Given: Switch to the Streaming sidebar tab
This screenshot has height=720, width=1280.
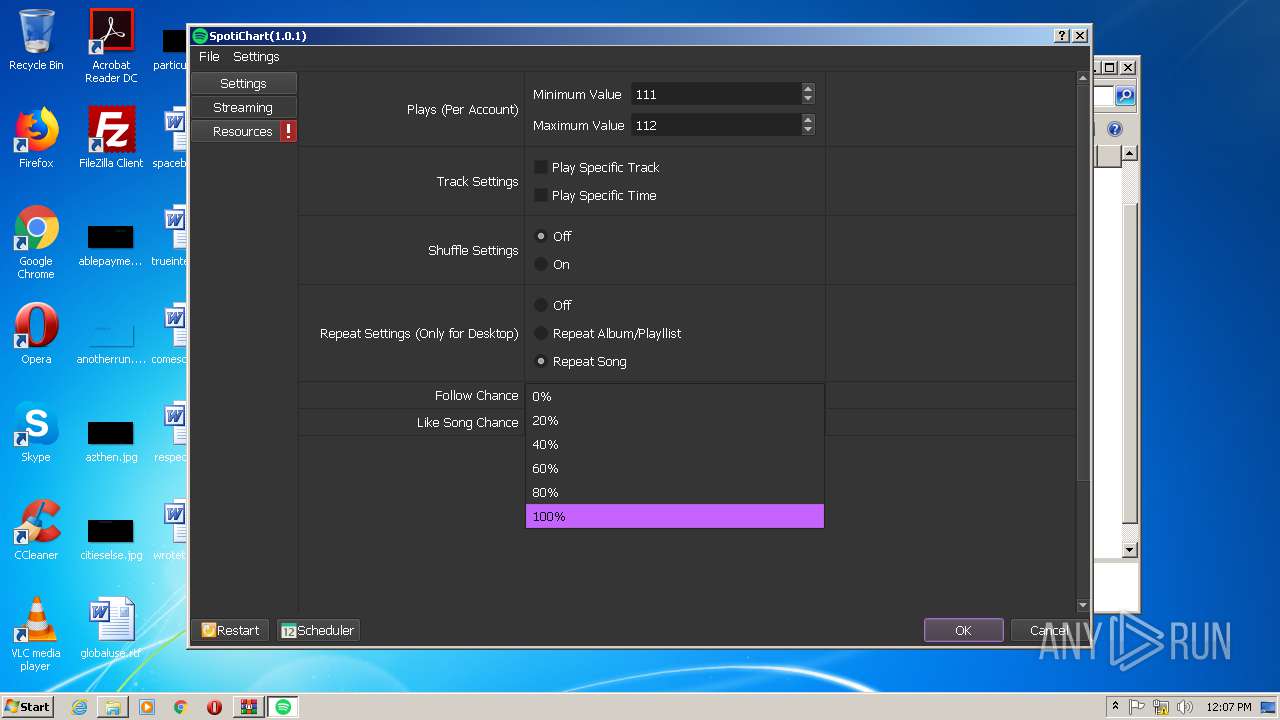Looking at the screenshot, I should pos(244,107).
